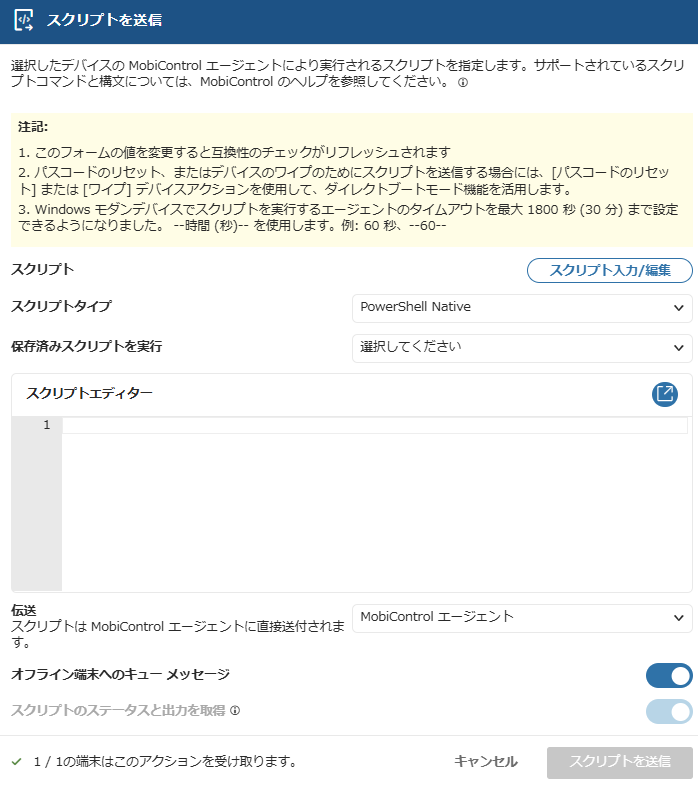Image resolution: width=698 pixels, height=786 pixels.
Task: Open the スクリプトタイプ PowerShell Native dropdown
Action: (522, 308)
